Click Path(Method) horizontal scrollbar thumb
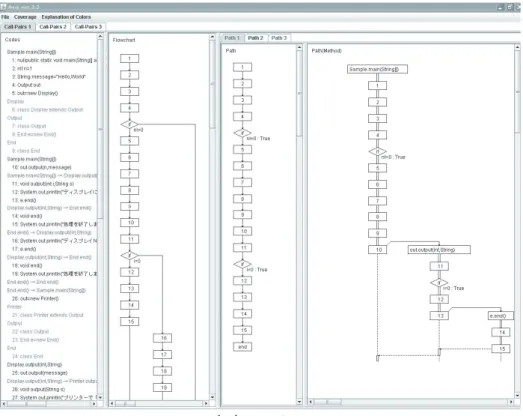This screenshot has width=523, height=416. [327, 402]
